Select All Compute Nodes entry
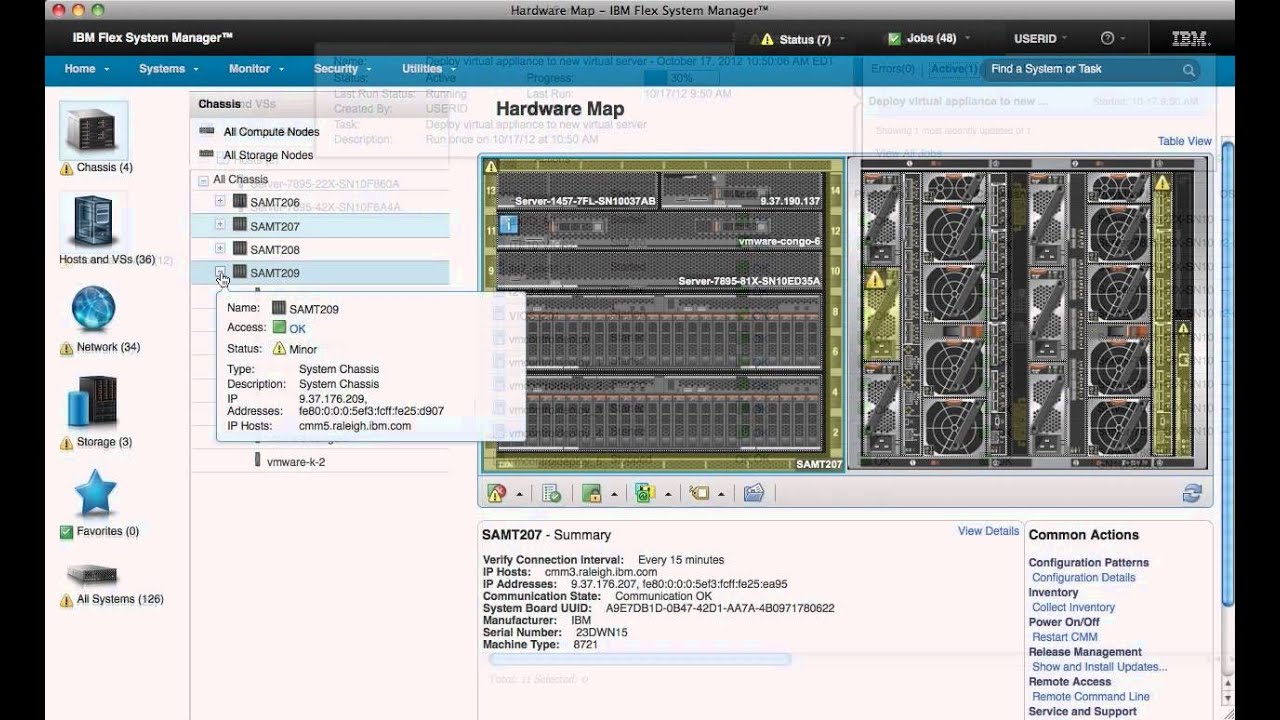The image size is (1280, 720). [271, 132]
